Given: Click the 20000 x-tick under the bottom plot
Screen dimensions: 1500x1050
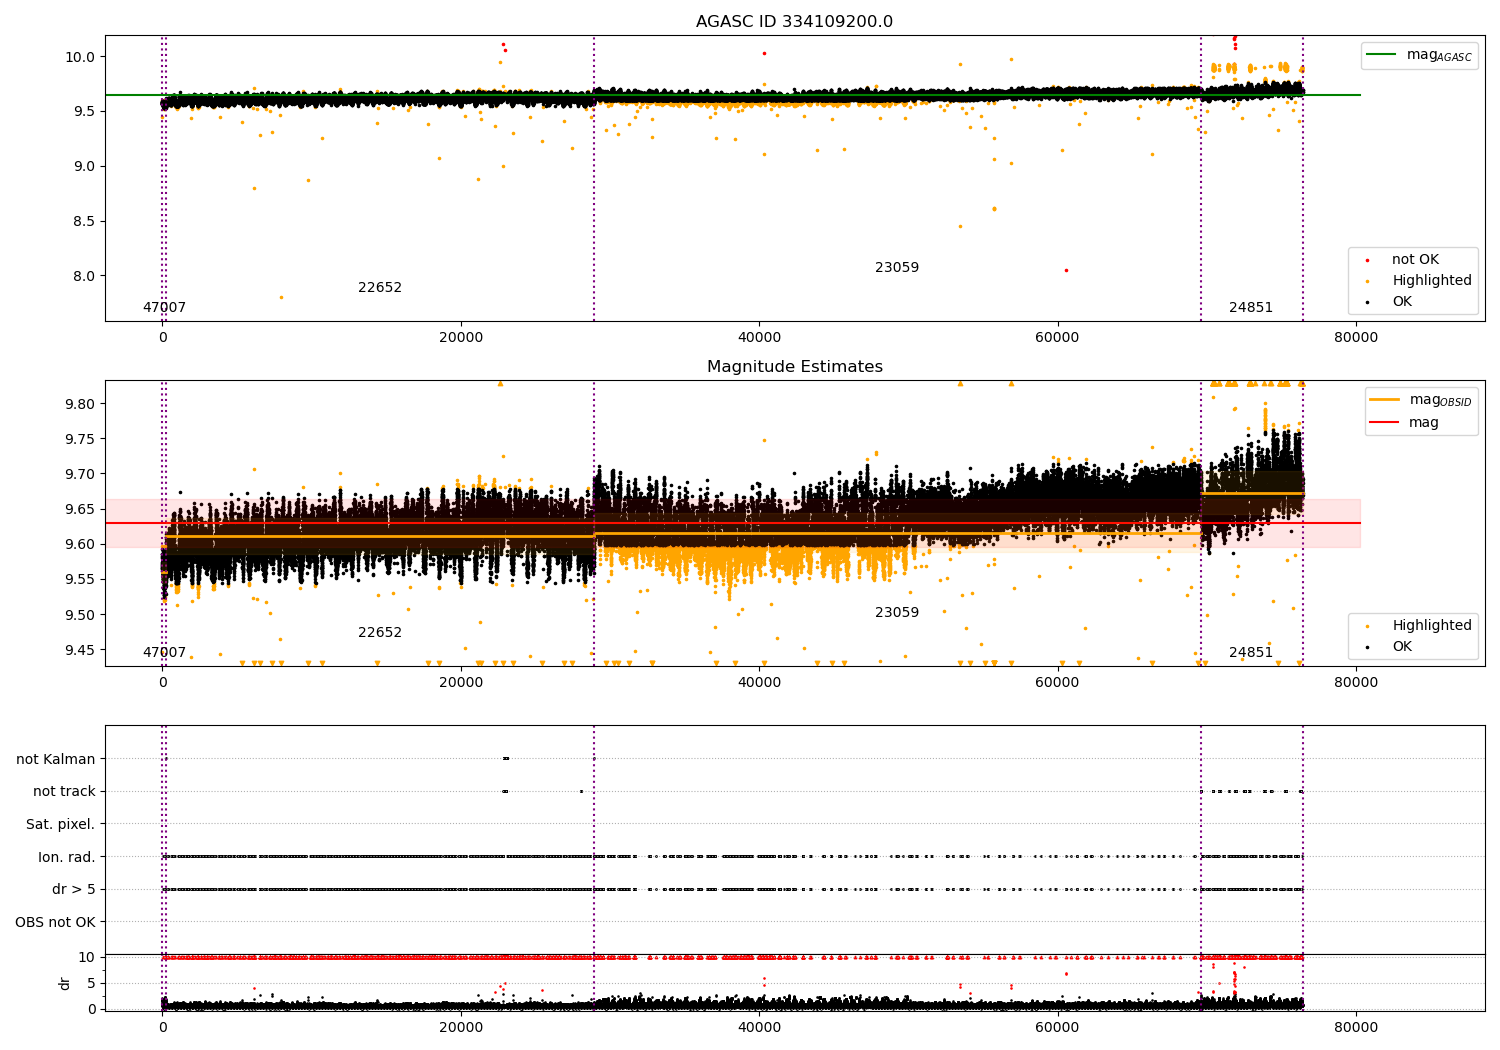Looking at the screenshot, I should pyautogui.click(x=461, y=1028).
